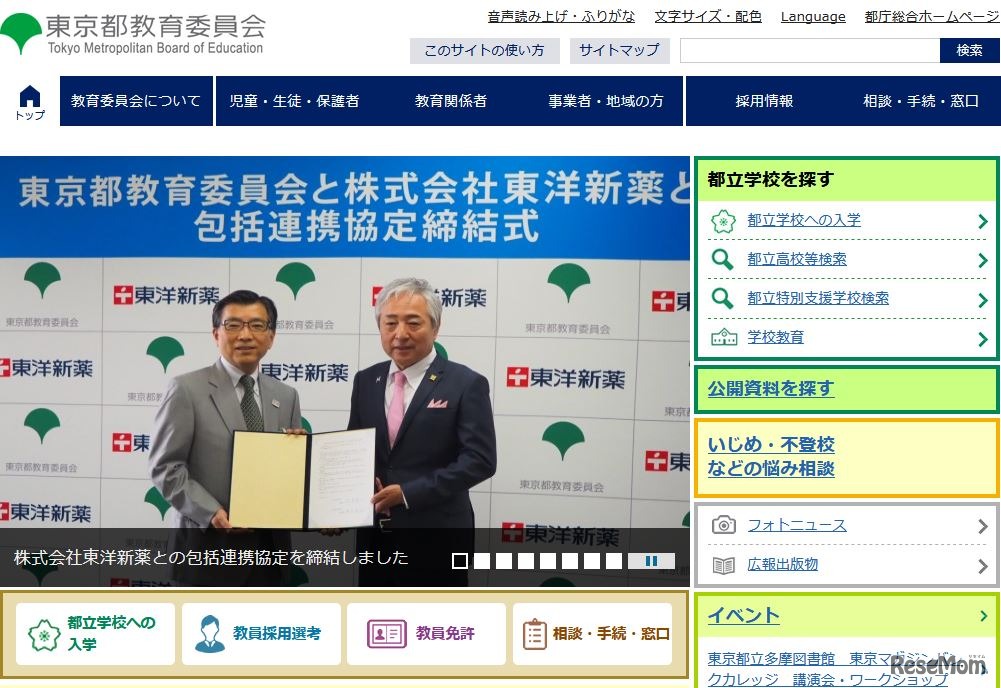Click the 検索 search button
1001x688 pixels.
point(969,50)
